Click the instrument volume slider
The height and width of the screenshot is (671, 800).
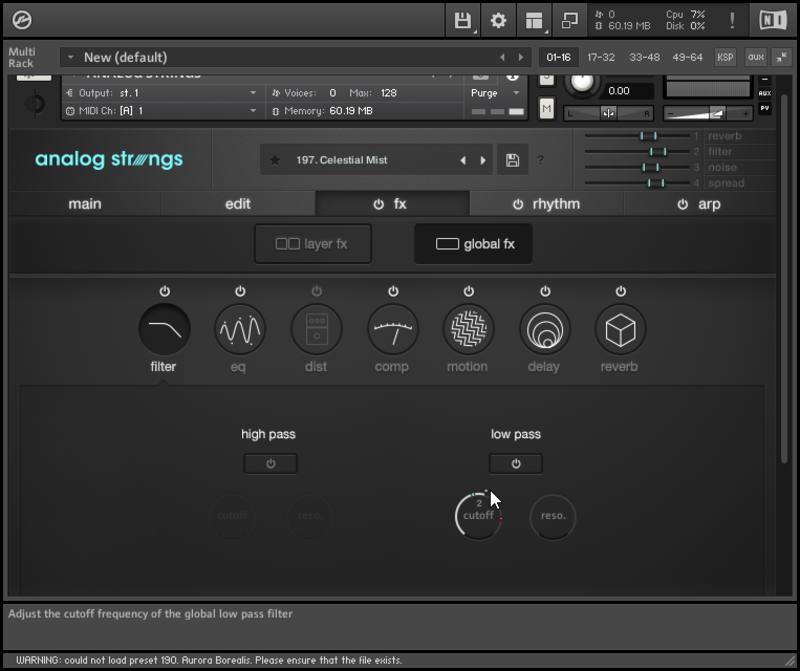click(x=708, y=113)
